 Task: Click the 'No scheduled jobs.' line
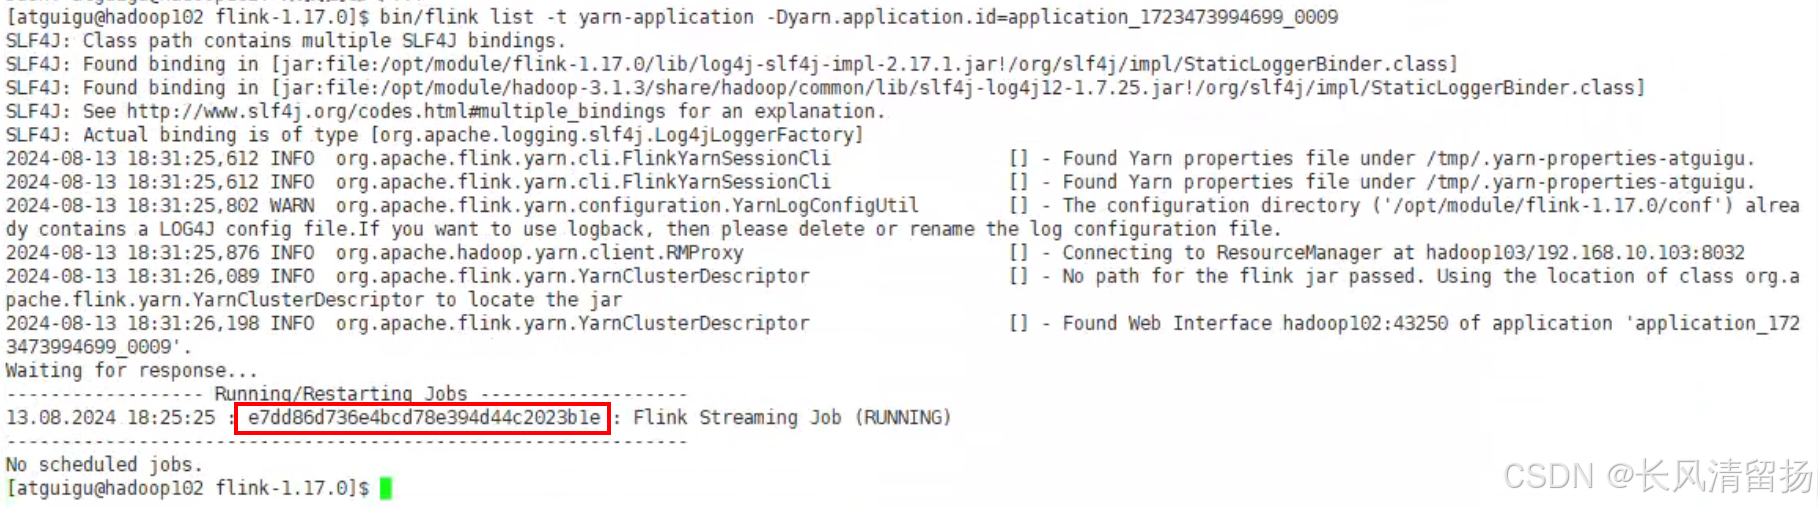tap(104, 465)
